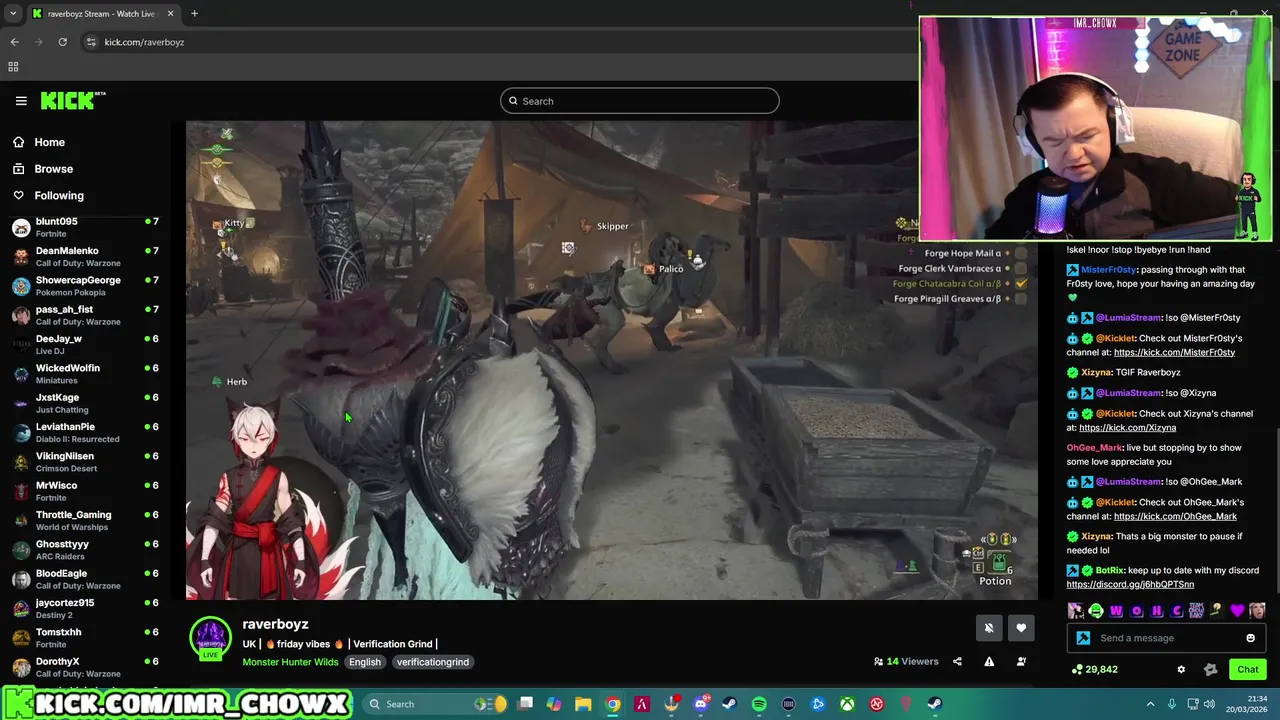Open the kick.com/OhGee_Mark chat link
The height and width of the screenshot is (720, 1280).
[1175, 516]
